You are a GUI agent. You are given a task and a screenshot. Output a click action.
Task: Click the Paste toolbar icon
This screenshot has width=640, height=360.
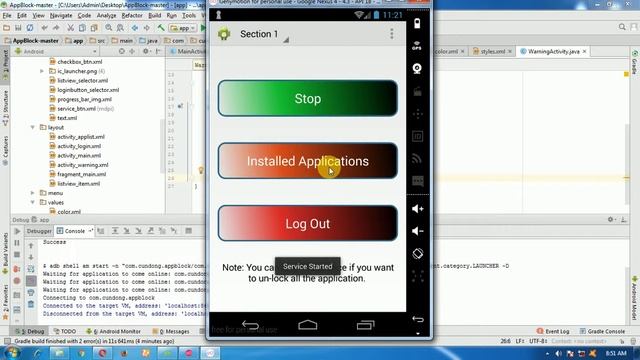point(94,28)
